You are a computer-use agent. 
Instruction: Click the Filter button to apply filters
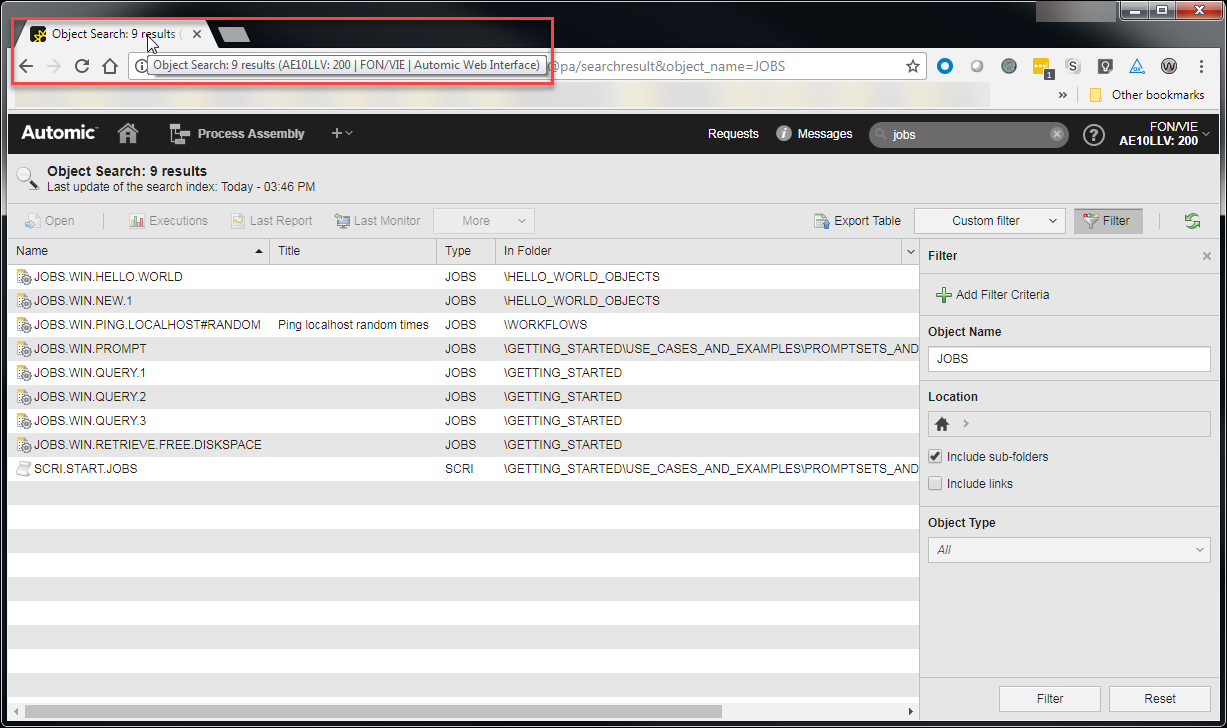pyautogui.click(x=1049, y=698)
